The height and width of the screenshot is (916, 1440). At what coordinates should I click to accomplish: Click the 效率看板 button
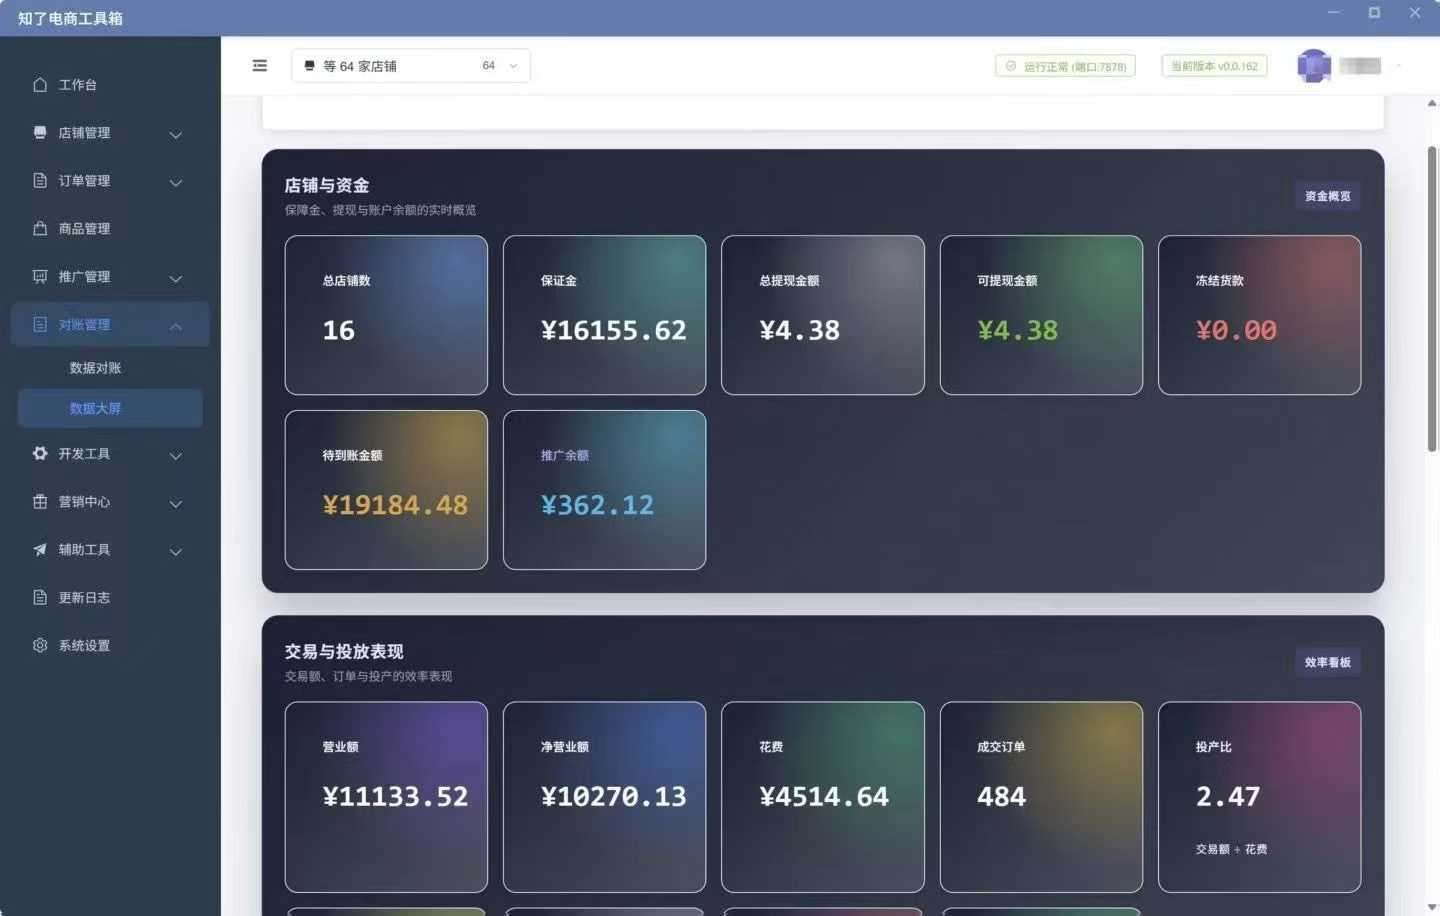click(x=1327, y=662)
